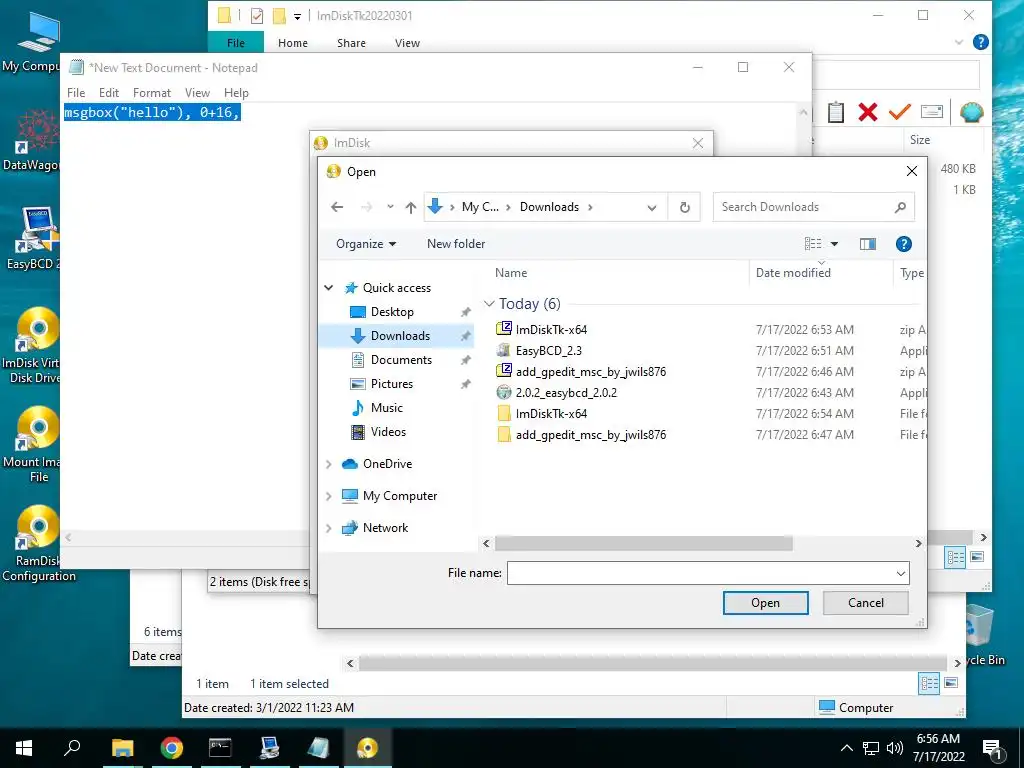Viewport: 1024px width, 768px height.
Task: Go back in the Open dialog
Action: [x=337, y=207]
